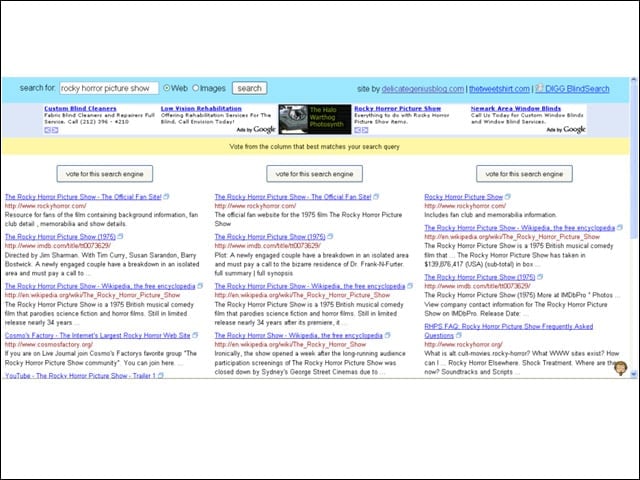The height and width of the screenshot is (480, 640).
Task: Click middle column imdb.com title URL
Action: pos(268,246)
